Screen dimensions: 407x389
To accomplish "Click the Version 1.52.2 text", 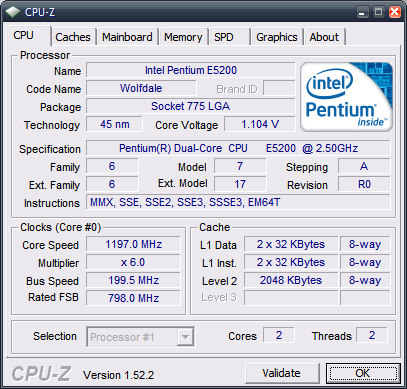I will click(119, 375).
